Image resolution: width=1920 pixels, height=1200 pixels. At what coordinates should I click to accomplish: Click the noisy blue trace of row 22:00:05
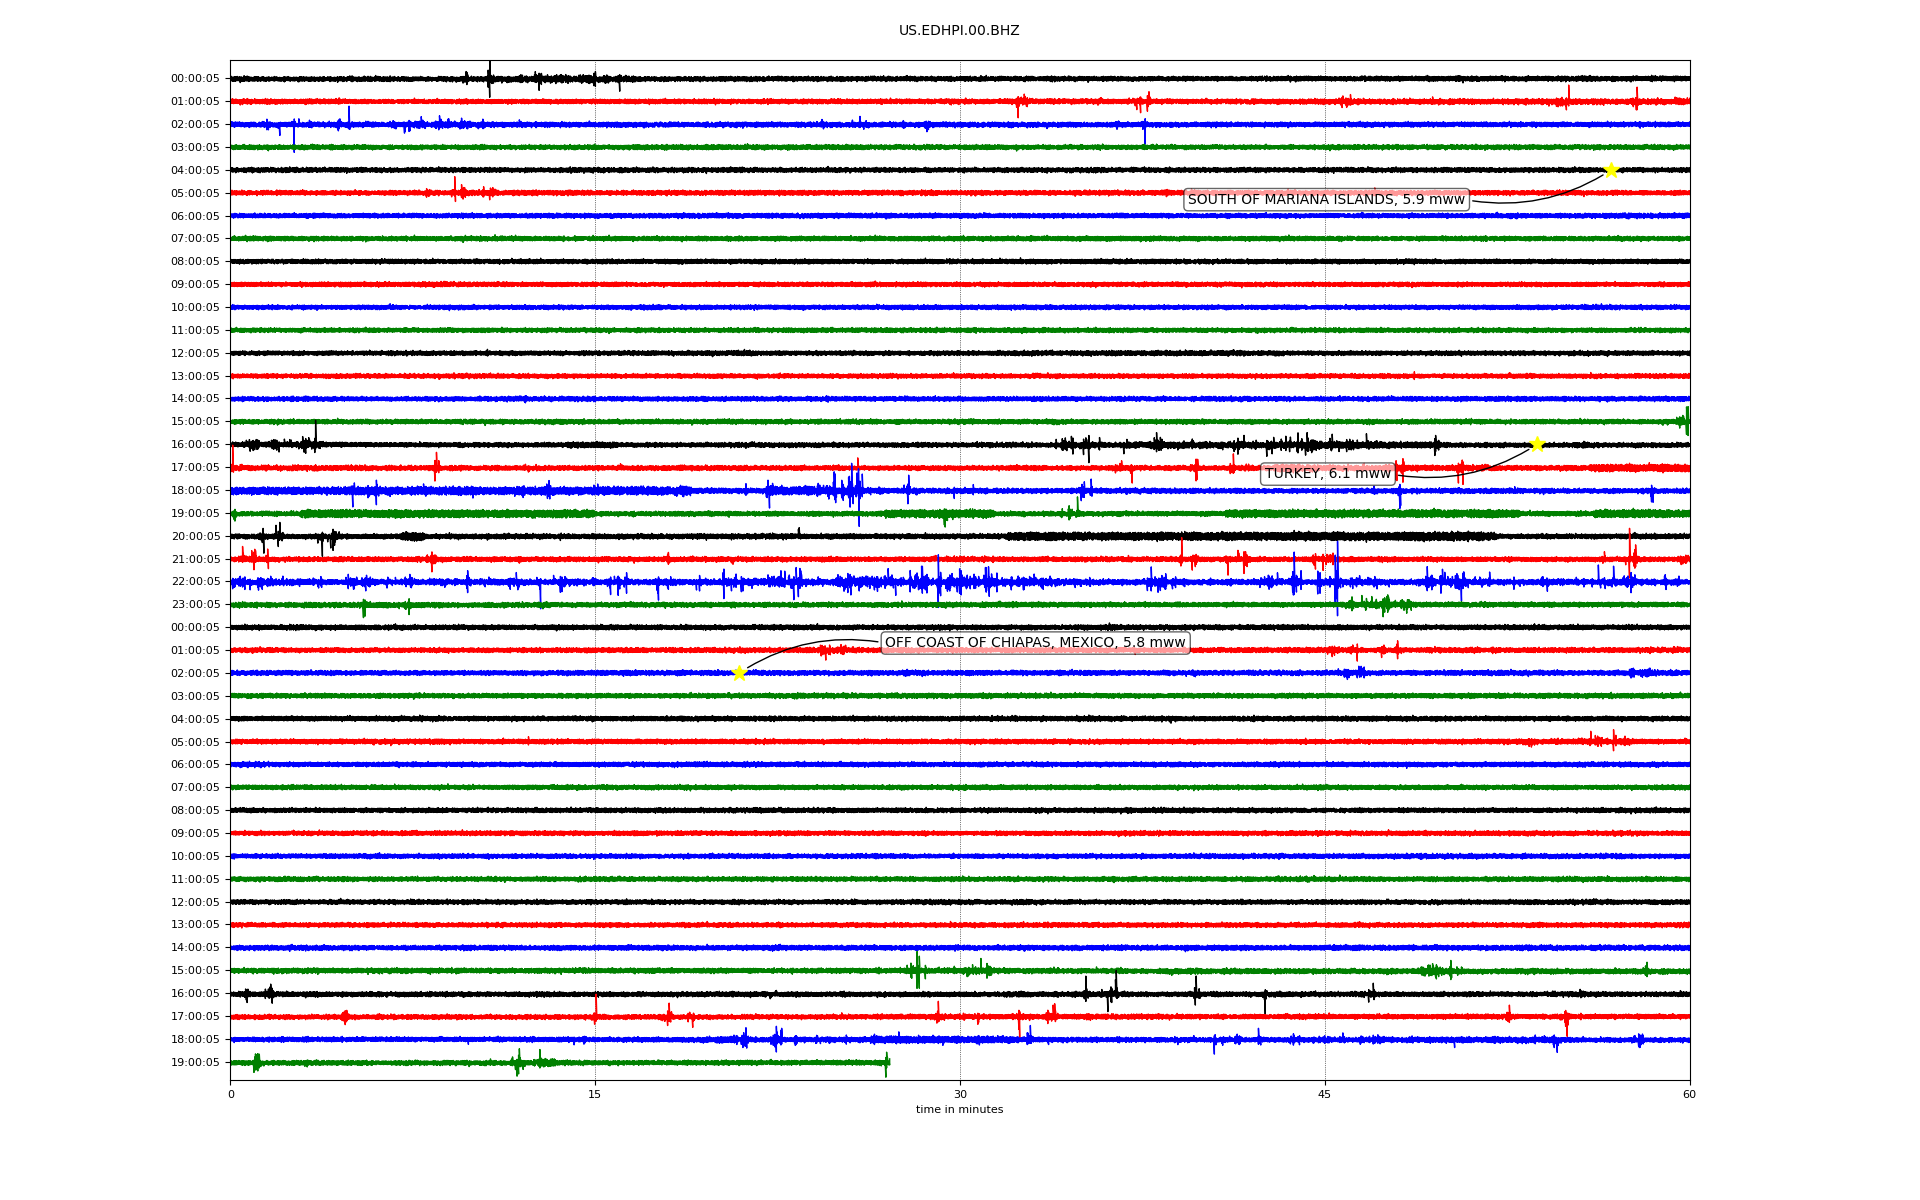tap(960, 582)
